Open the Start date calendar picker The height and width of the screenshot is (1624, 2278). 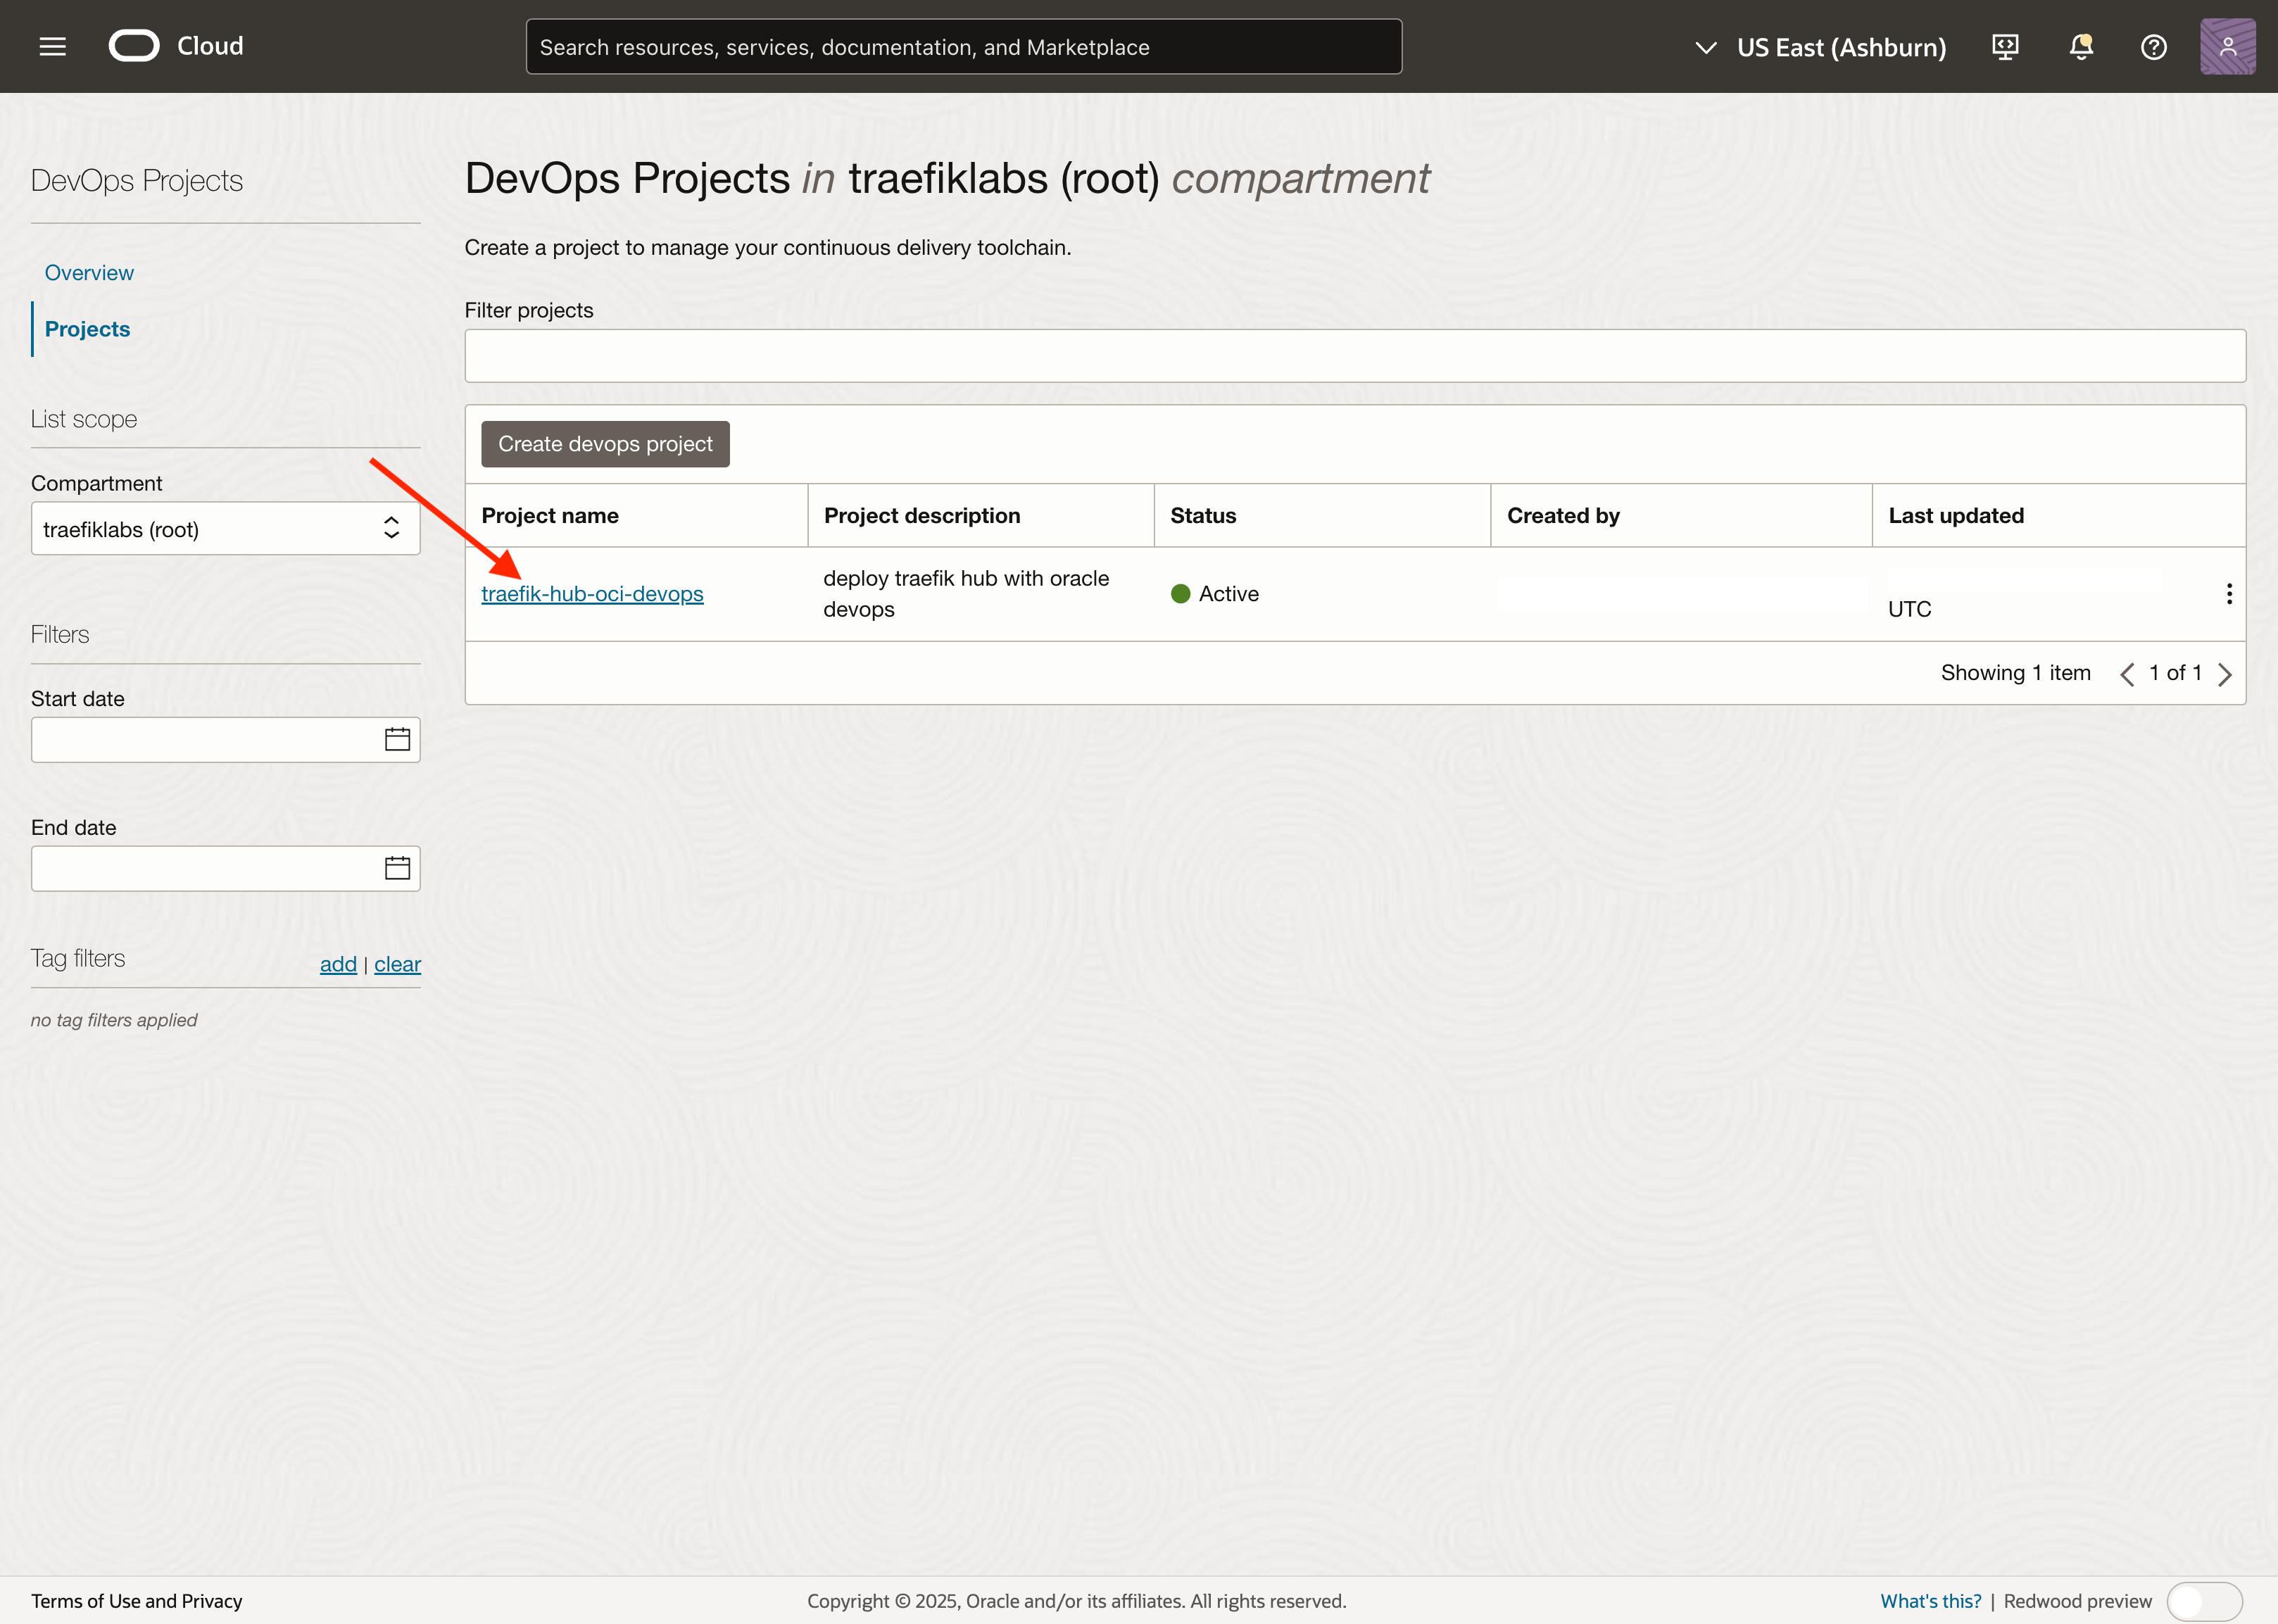point(397,740)
